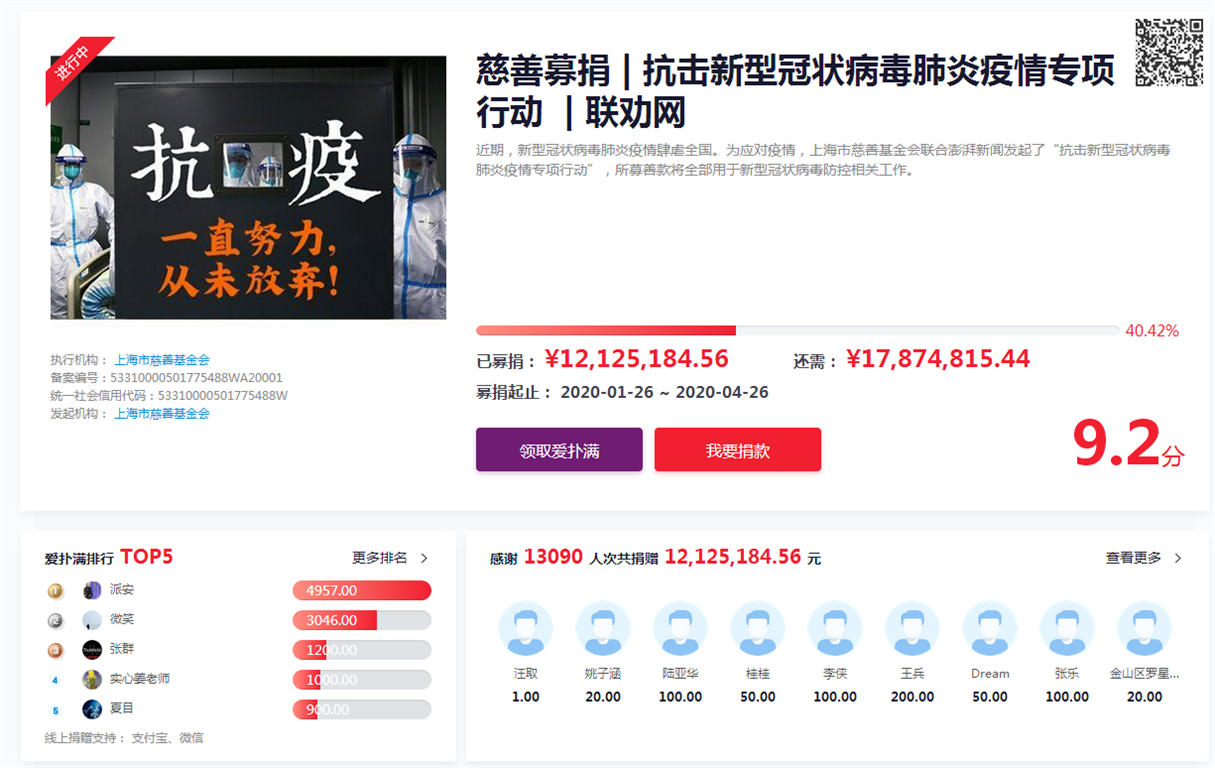Open 上海市慈善基金会 发起机构 link
The image size is (1215, 768).
162,414
